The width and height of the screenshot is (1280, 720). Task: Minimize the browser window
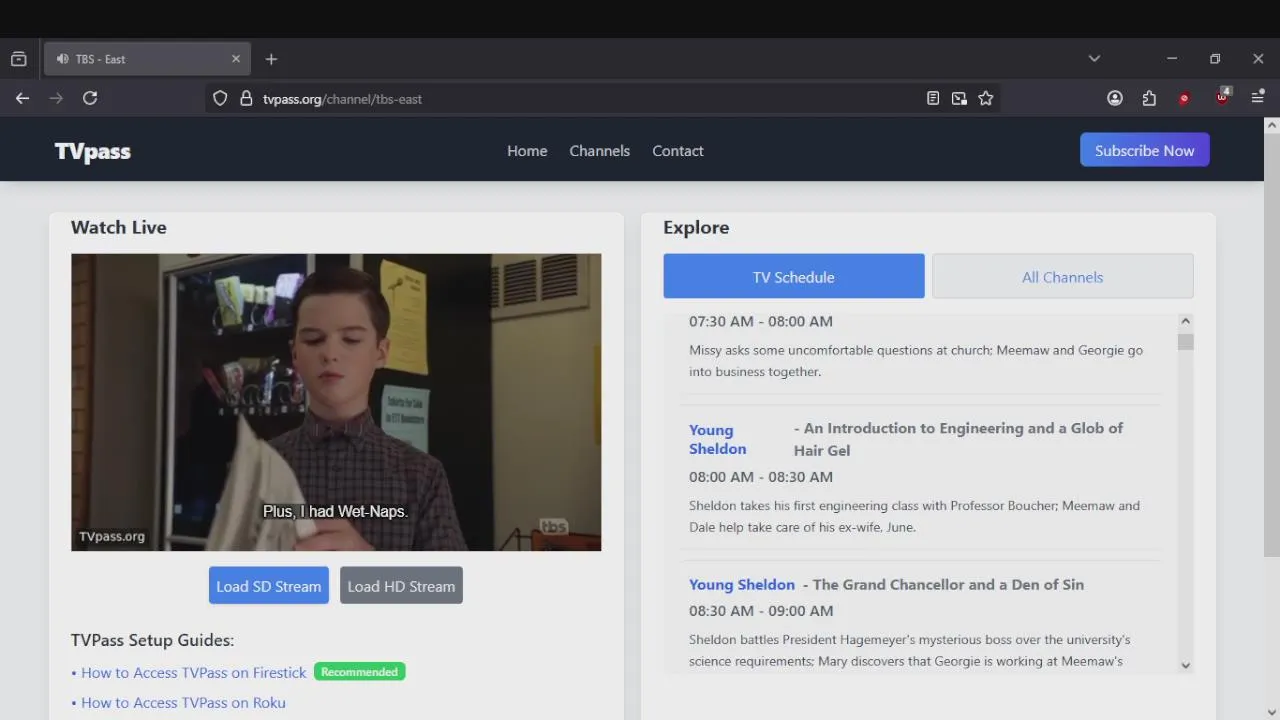1172,59
